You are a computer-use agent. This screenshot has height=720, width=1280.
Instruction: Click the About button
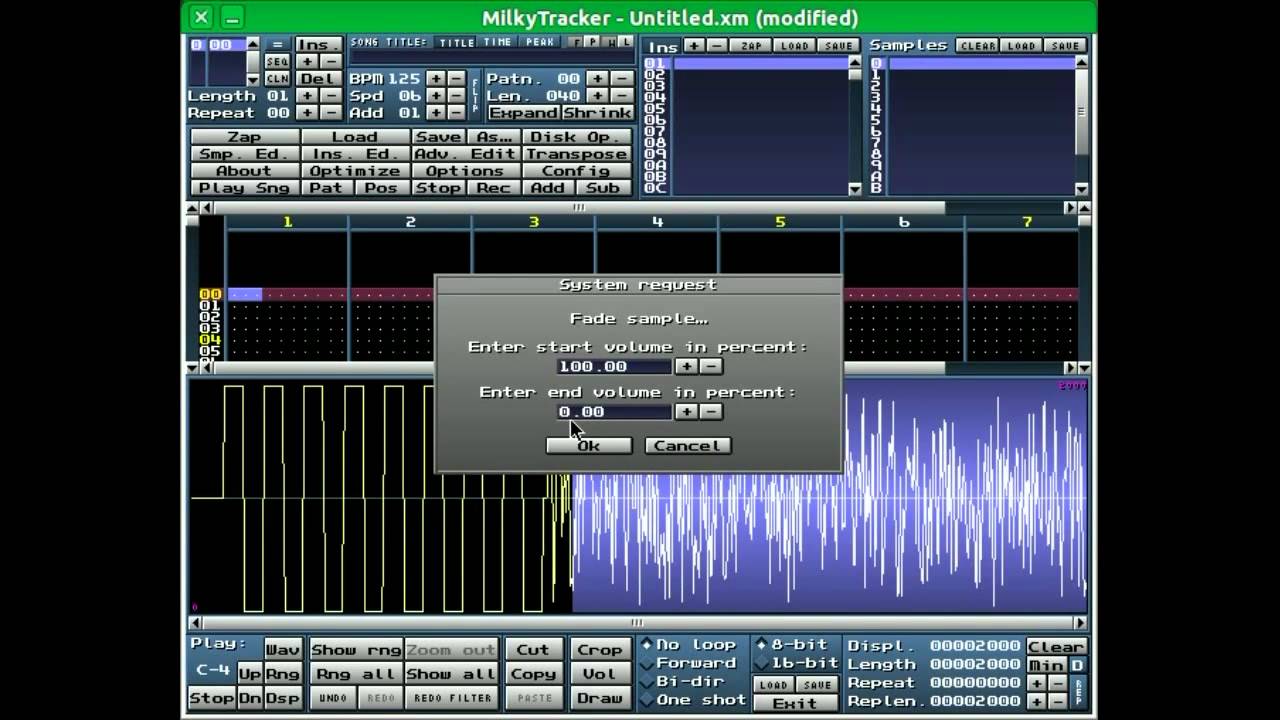[x=244, y=171]
